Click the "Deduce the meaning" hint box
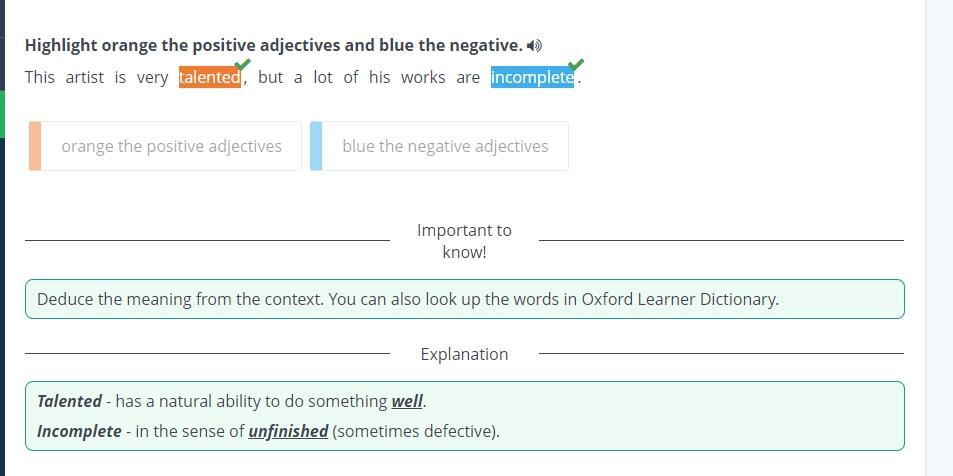This screenshot has height=476, width=953. 464,299
